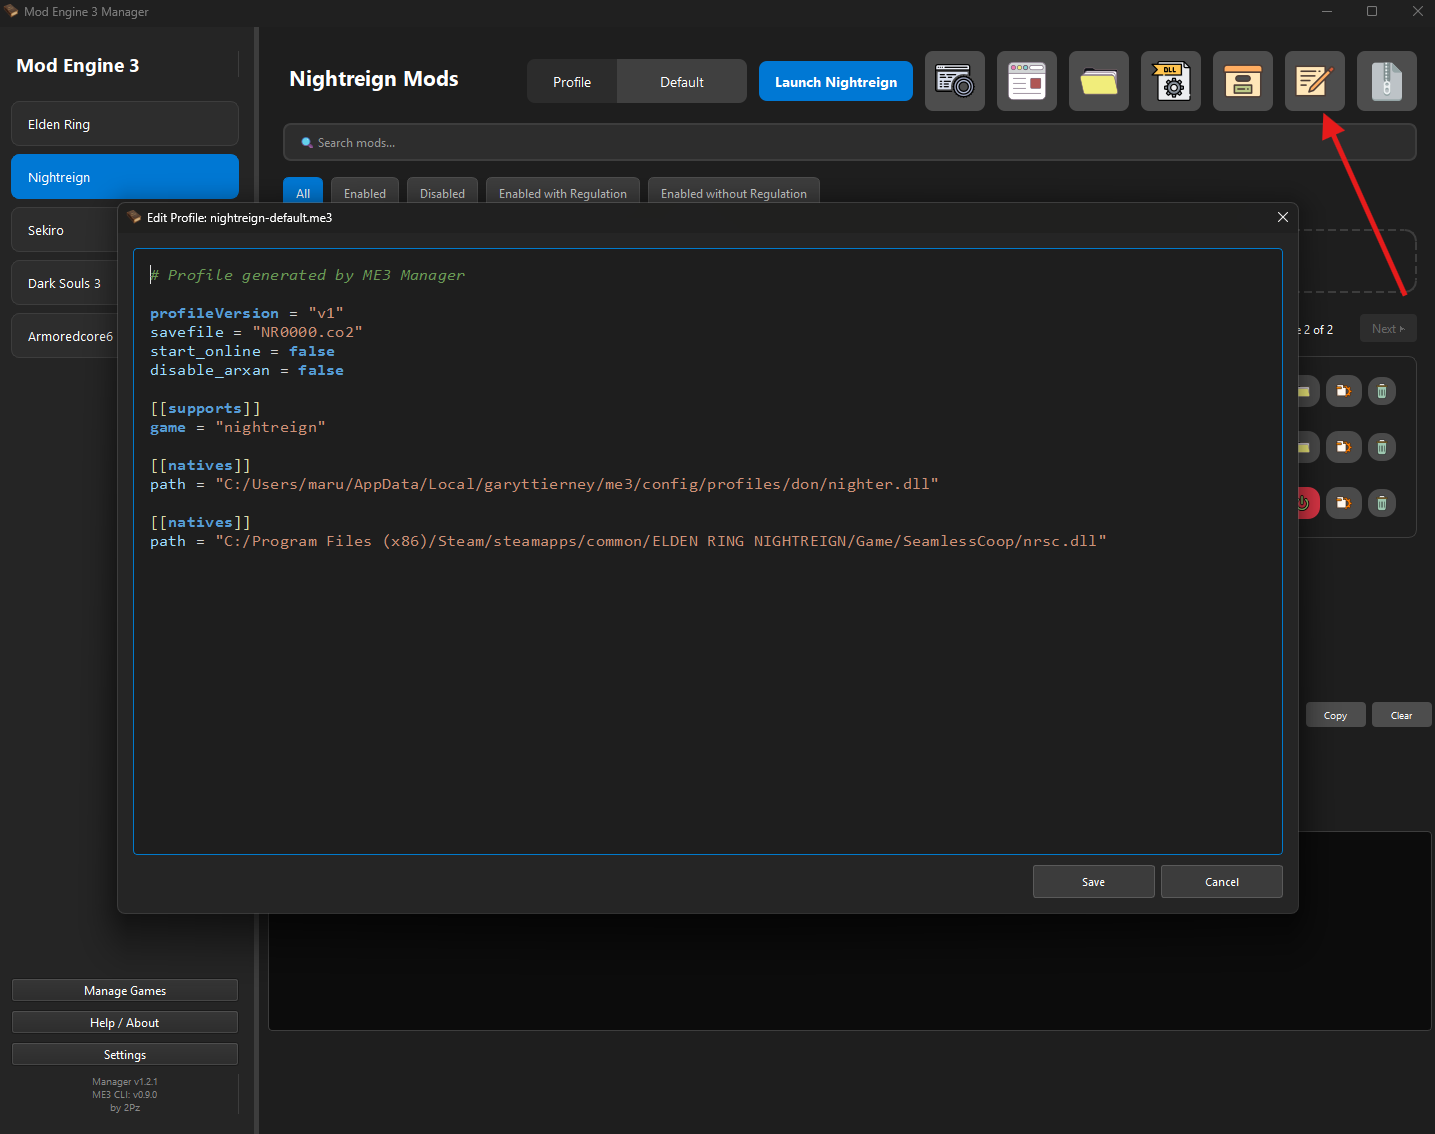Click the folder-gear icon in the third mod row
Screen dimensions: 1435x1134
pyautogui.click(x=1343, y=503)
